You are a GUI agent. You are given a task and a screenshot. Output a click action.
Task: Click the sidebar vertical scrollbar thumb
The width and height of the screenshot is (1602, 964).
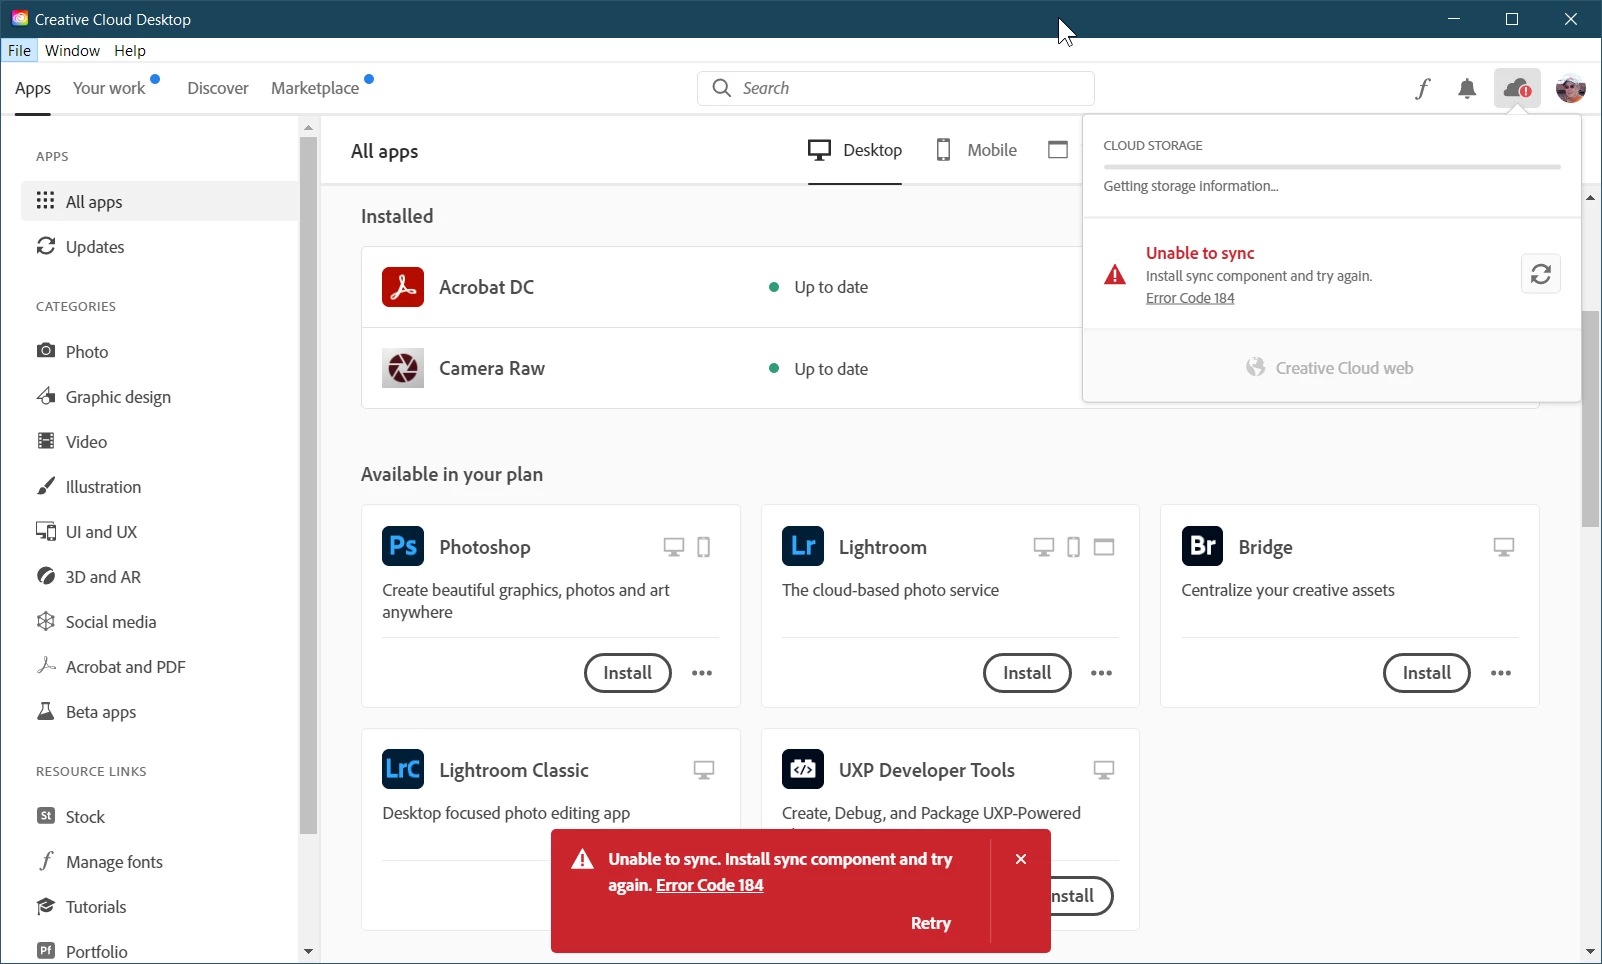click(x=308, y=485)
